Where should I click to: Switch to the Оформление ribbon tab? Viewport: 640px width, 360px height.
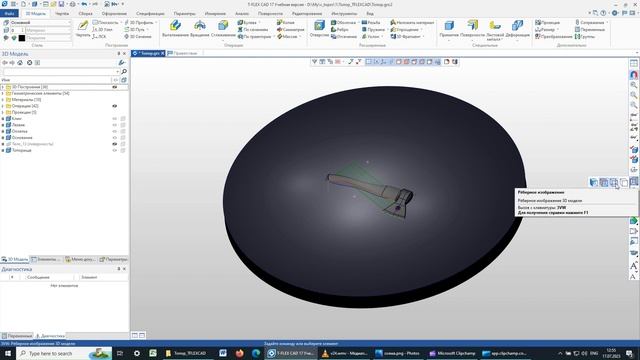point(114,13)
